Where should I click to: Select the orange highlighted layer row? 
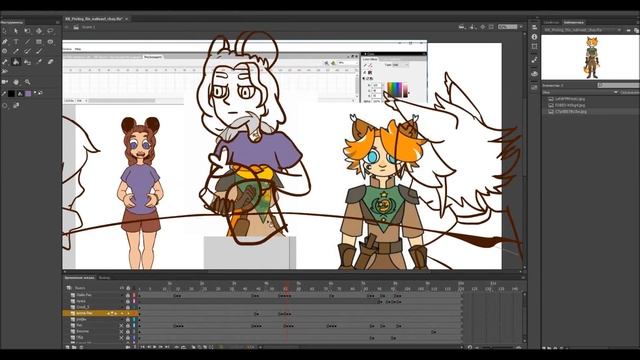[x=100, y=313]
